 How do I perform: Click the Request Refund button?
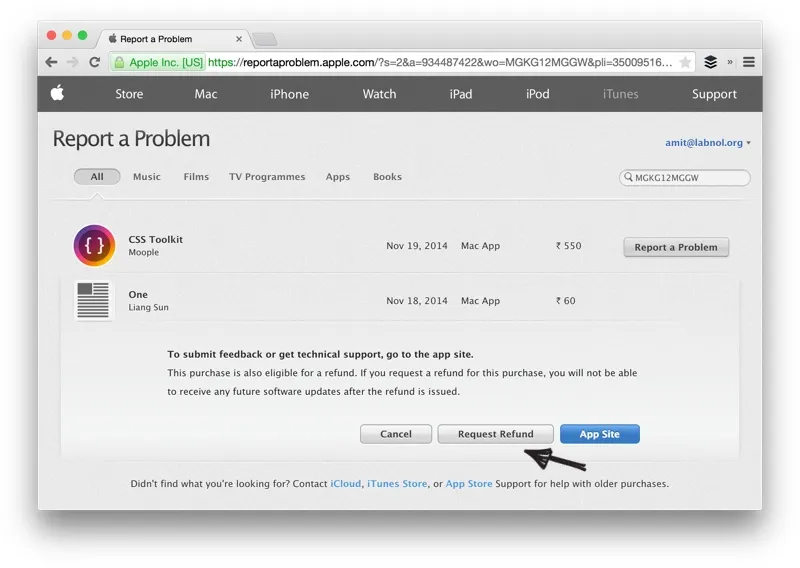pos(495,434)
